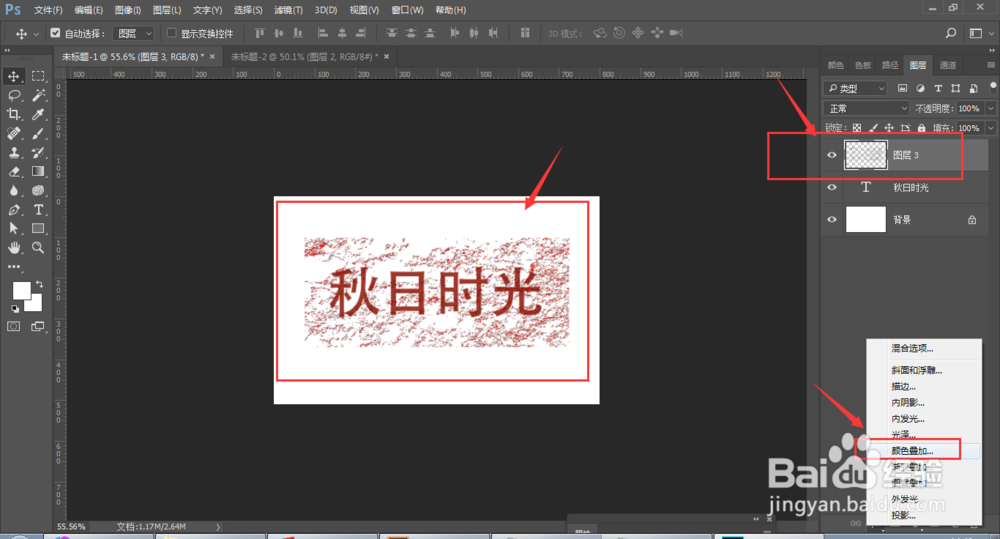
Task: Select the Move tool in the toolbox
Action: (13, 76)
